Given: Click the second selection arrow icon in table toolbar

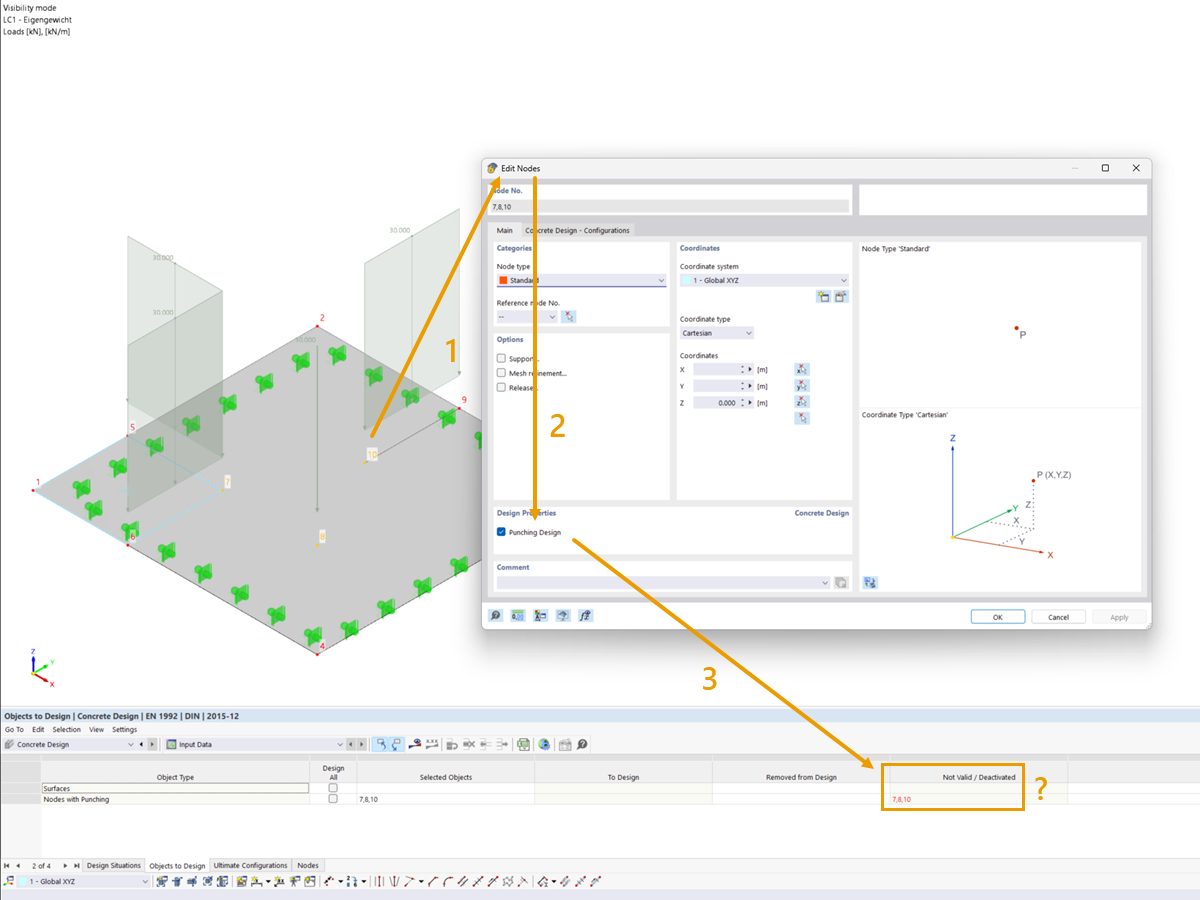Looking at the screenshot, I should coord(396,744).
